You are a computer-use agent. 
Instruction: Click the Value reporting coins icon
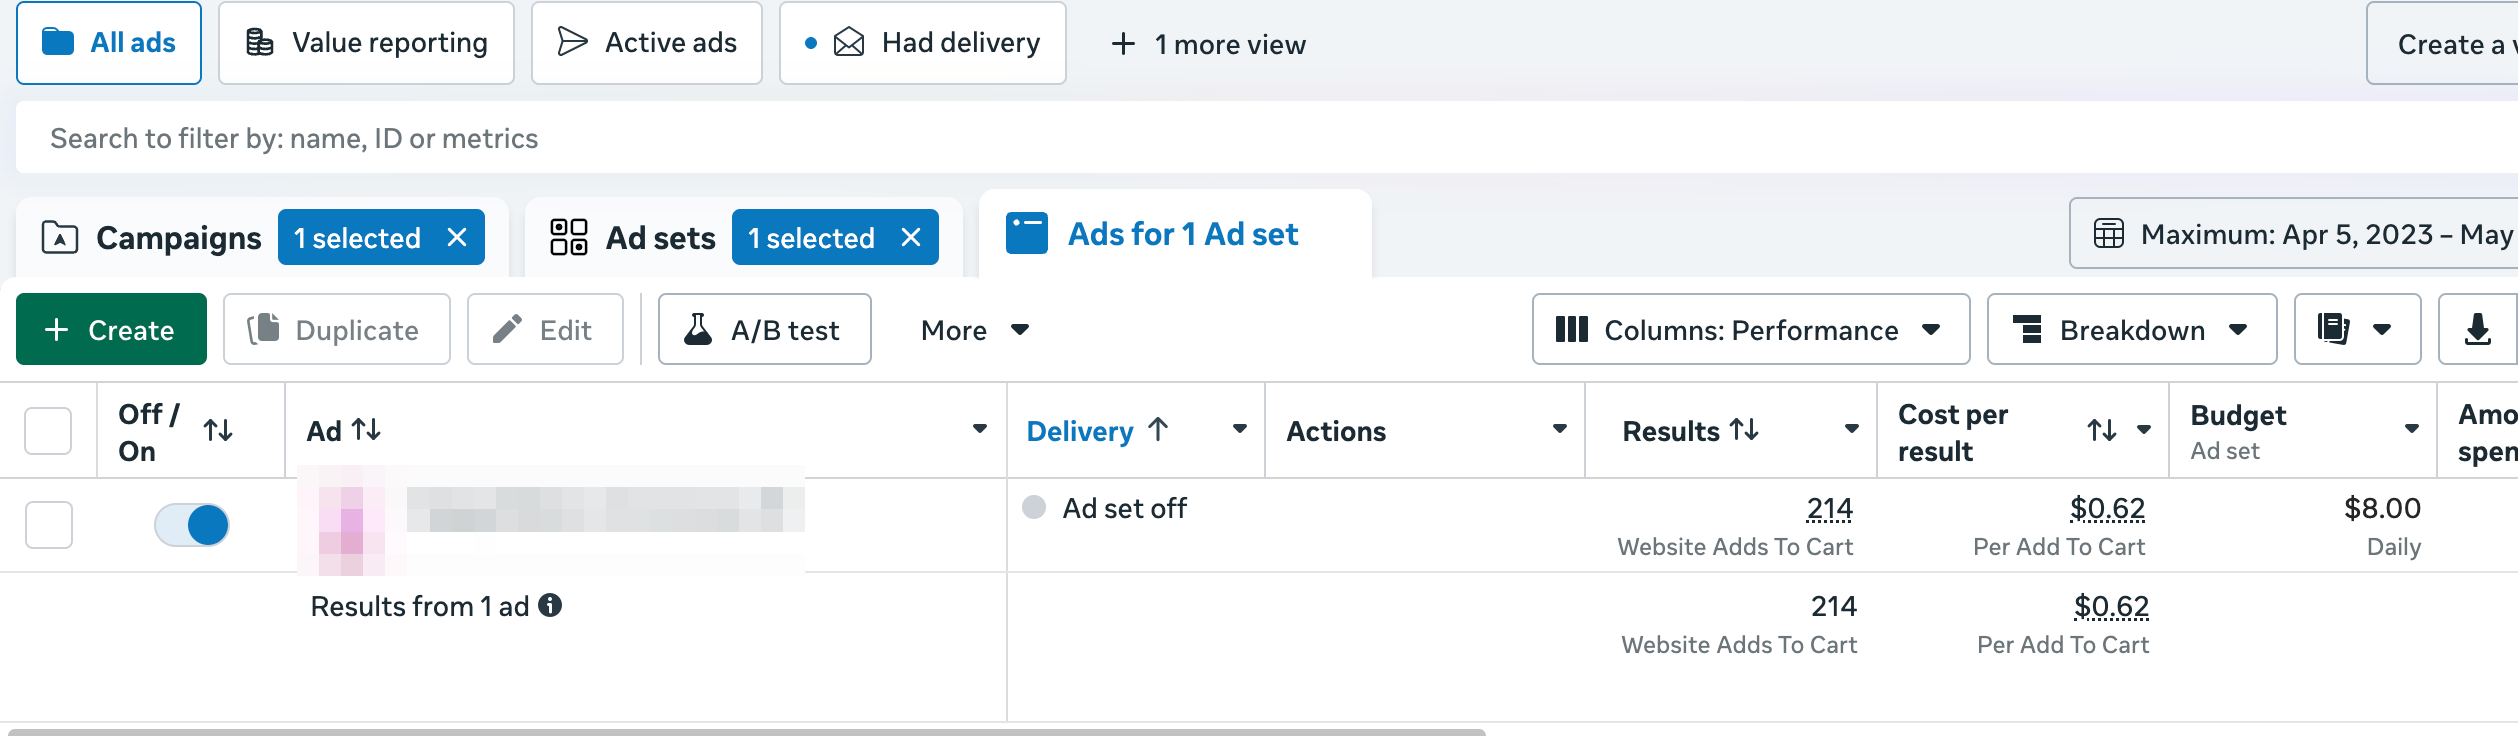pyautogui.click(x=260, y=42)
